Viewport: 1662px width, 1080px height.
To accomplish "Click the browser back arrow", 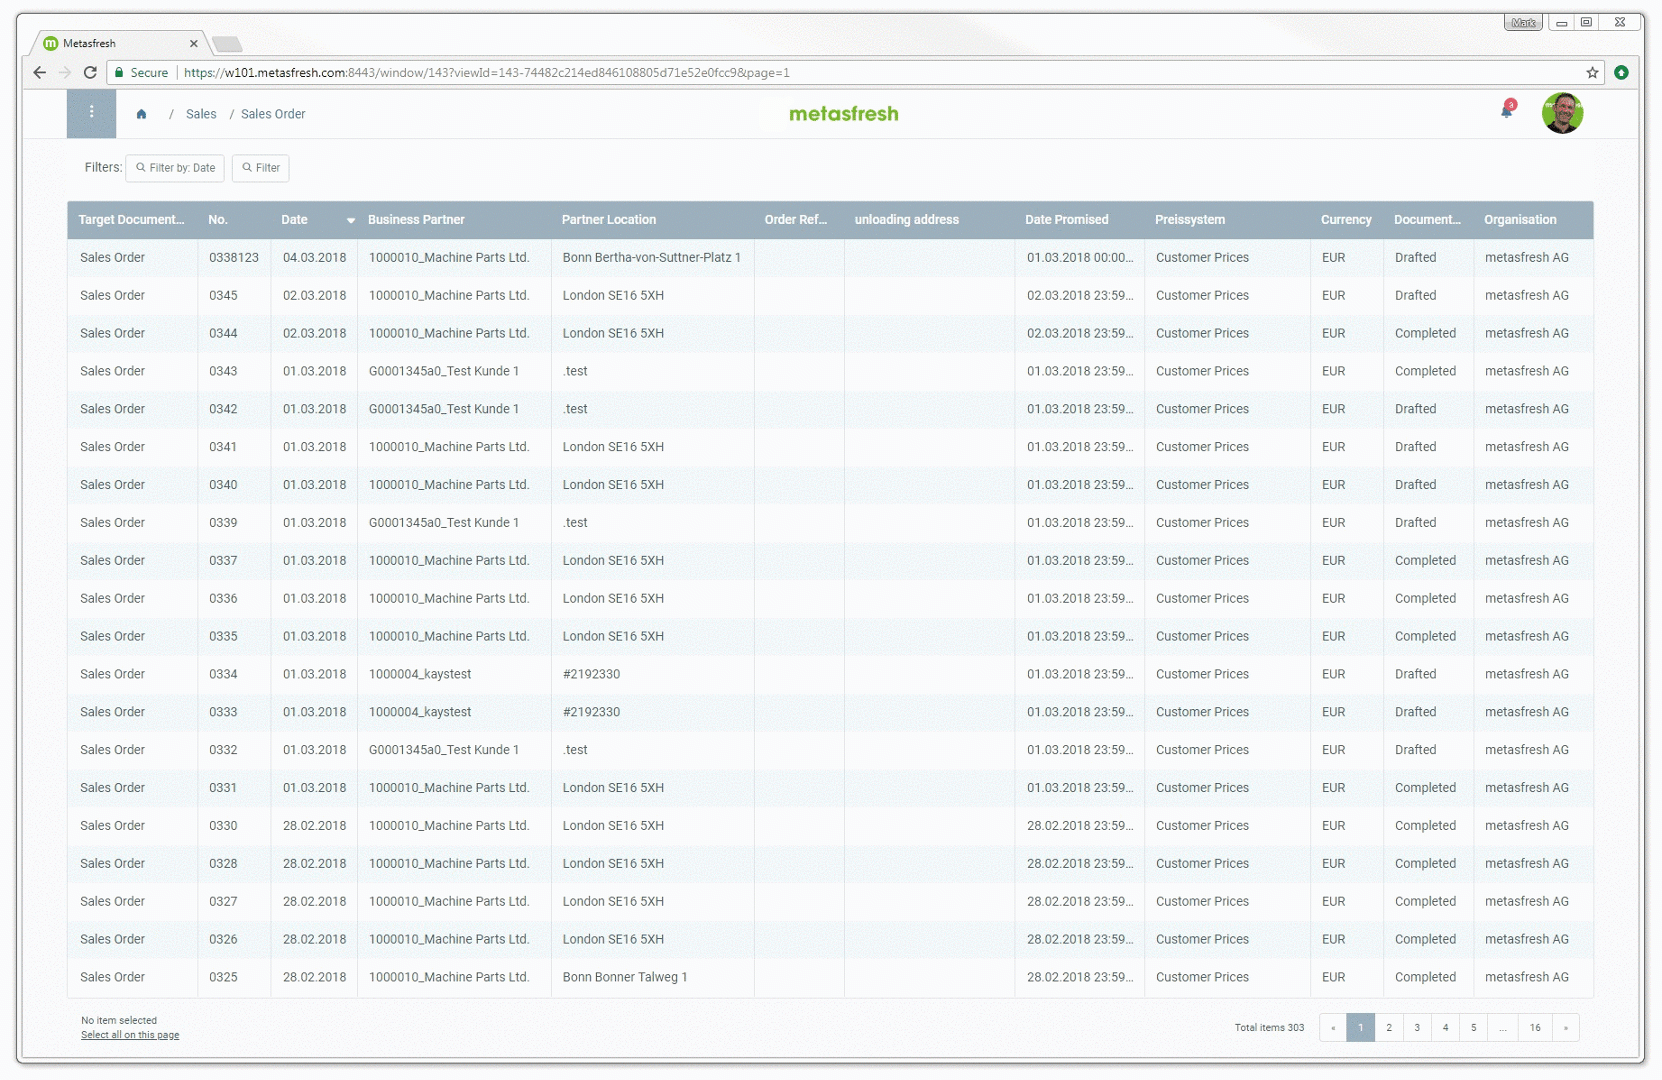I will pyautogui.click(x=40, y=72).
